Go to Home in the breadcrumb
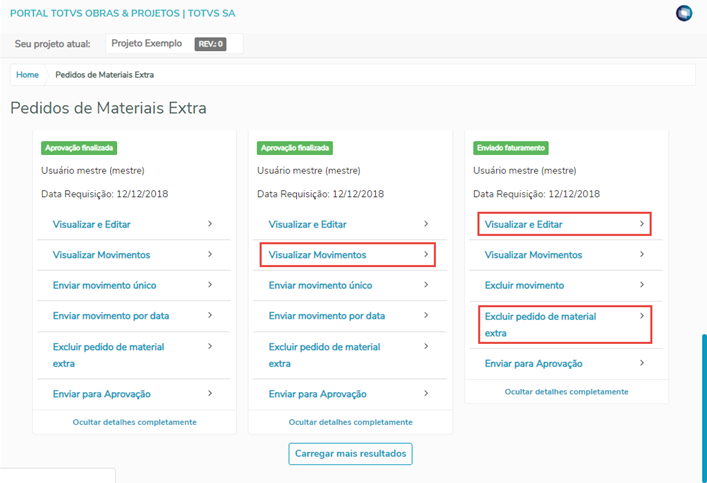The height and width of the screenshot is (483, 707). 28,75
